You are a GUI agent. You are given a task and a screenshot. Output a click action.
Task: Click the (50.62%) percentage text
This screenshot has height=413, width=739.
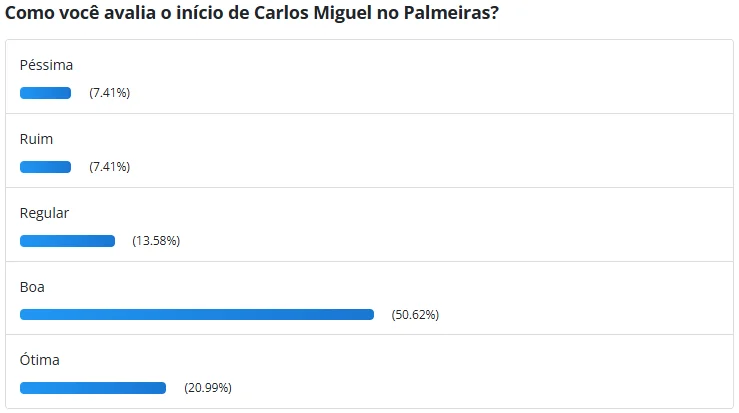point(415,314)
